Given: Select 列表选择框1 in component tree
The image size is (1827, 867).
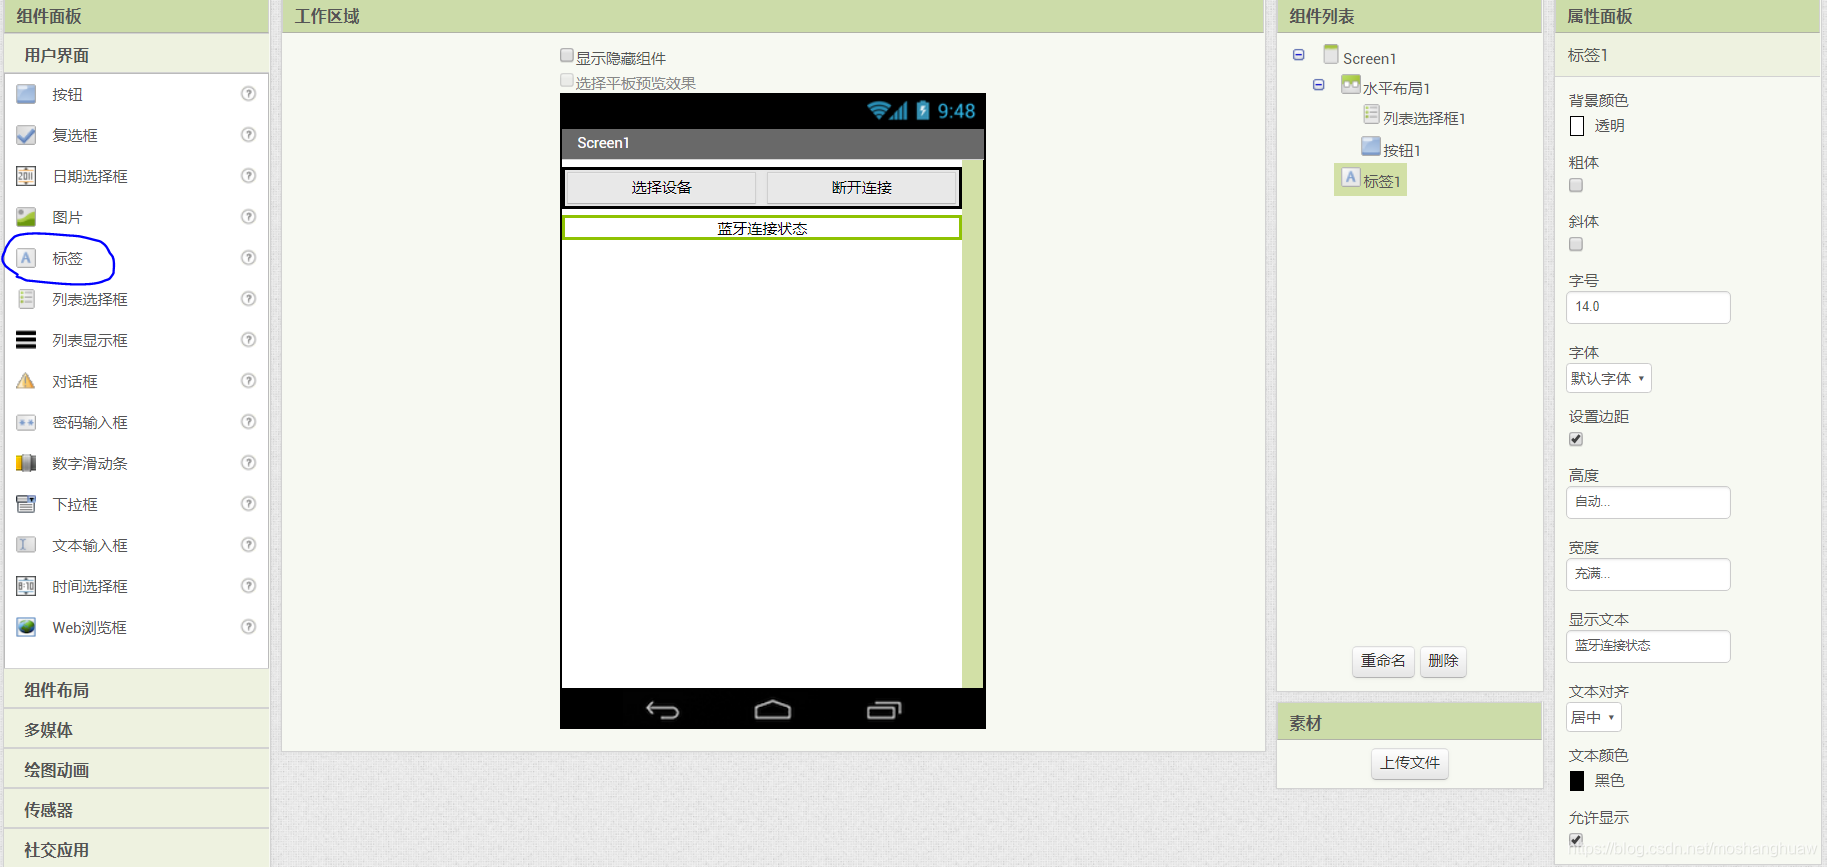Looking at the screenshot, I should pos(1423,118).
